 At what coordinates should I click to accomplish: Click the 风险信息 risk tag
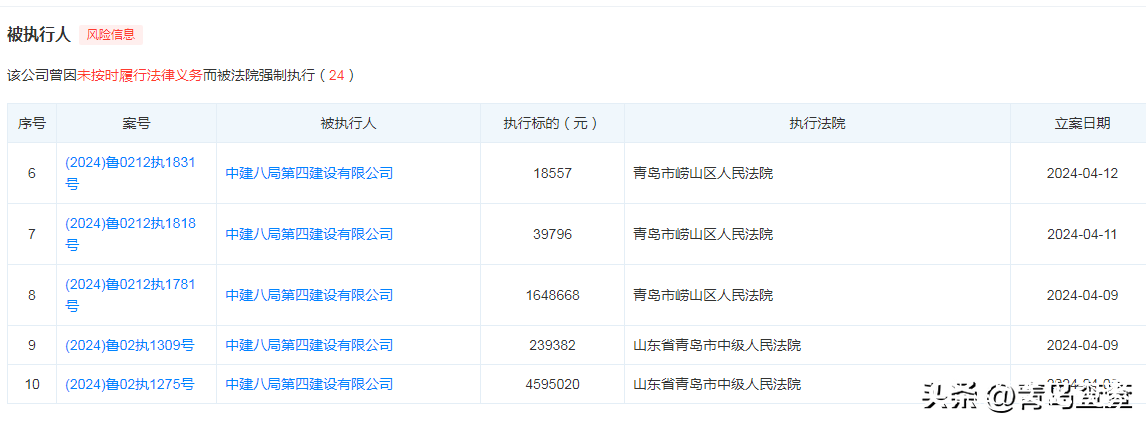110,34
